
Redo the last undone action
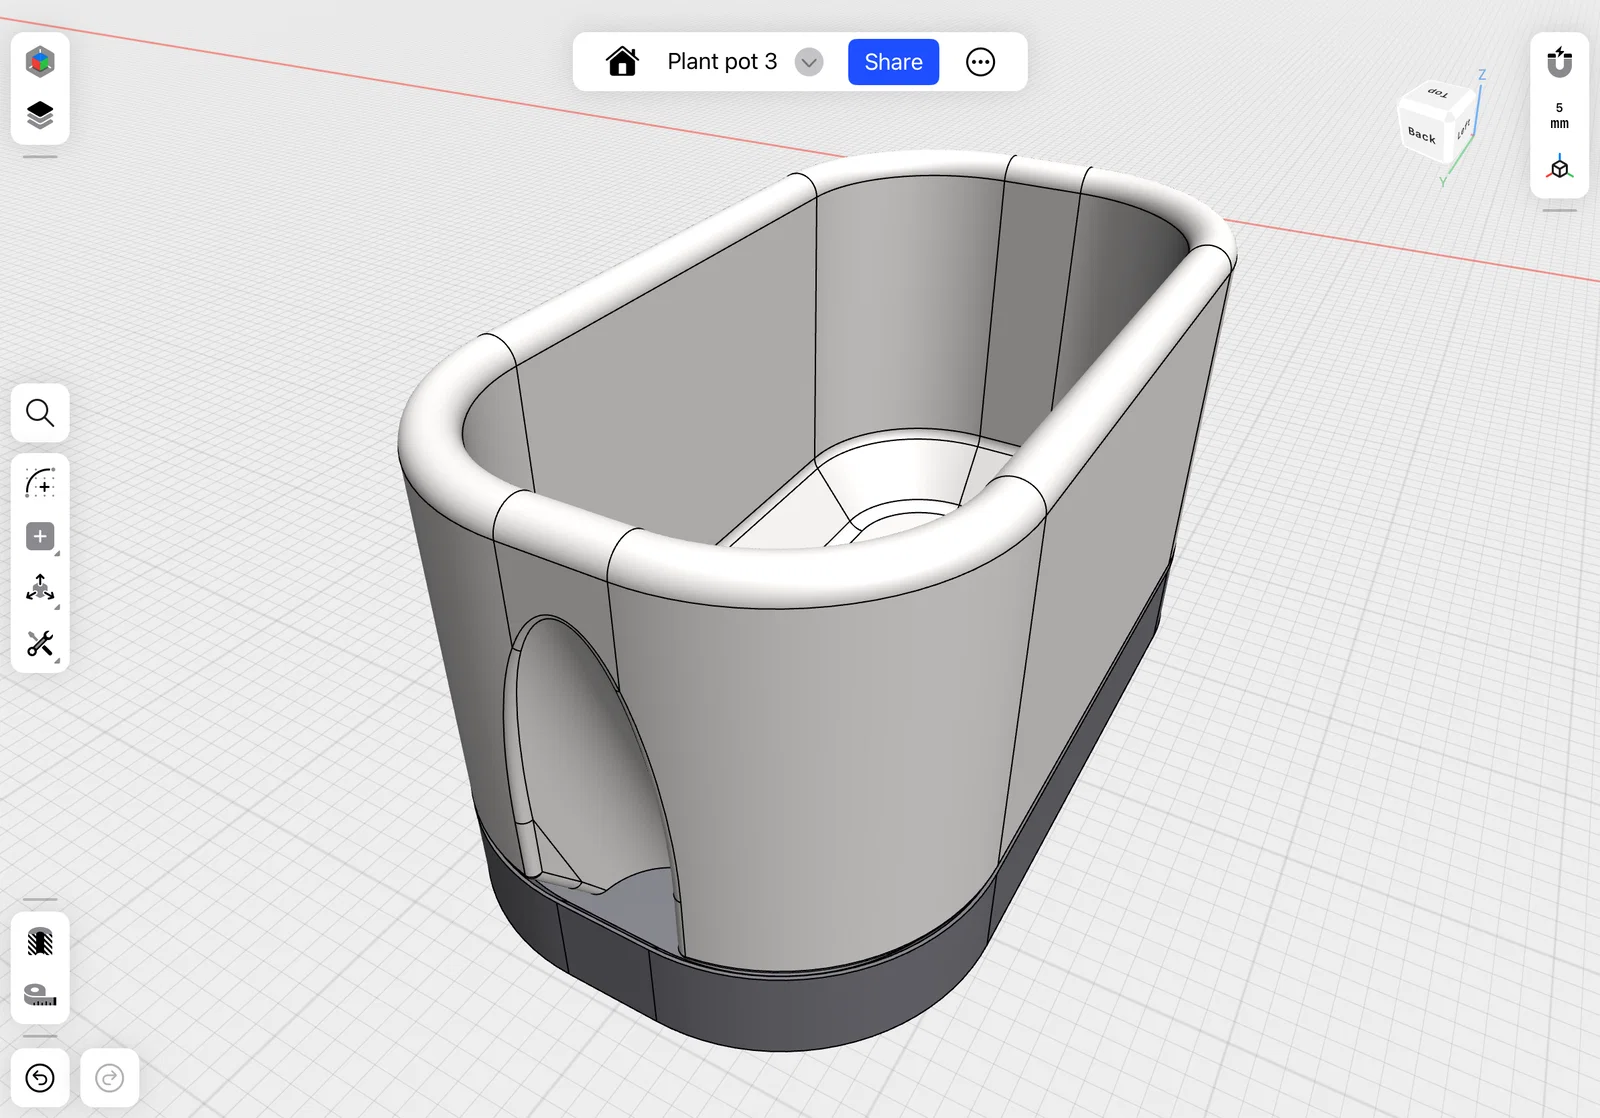[x=110, y=1078]
